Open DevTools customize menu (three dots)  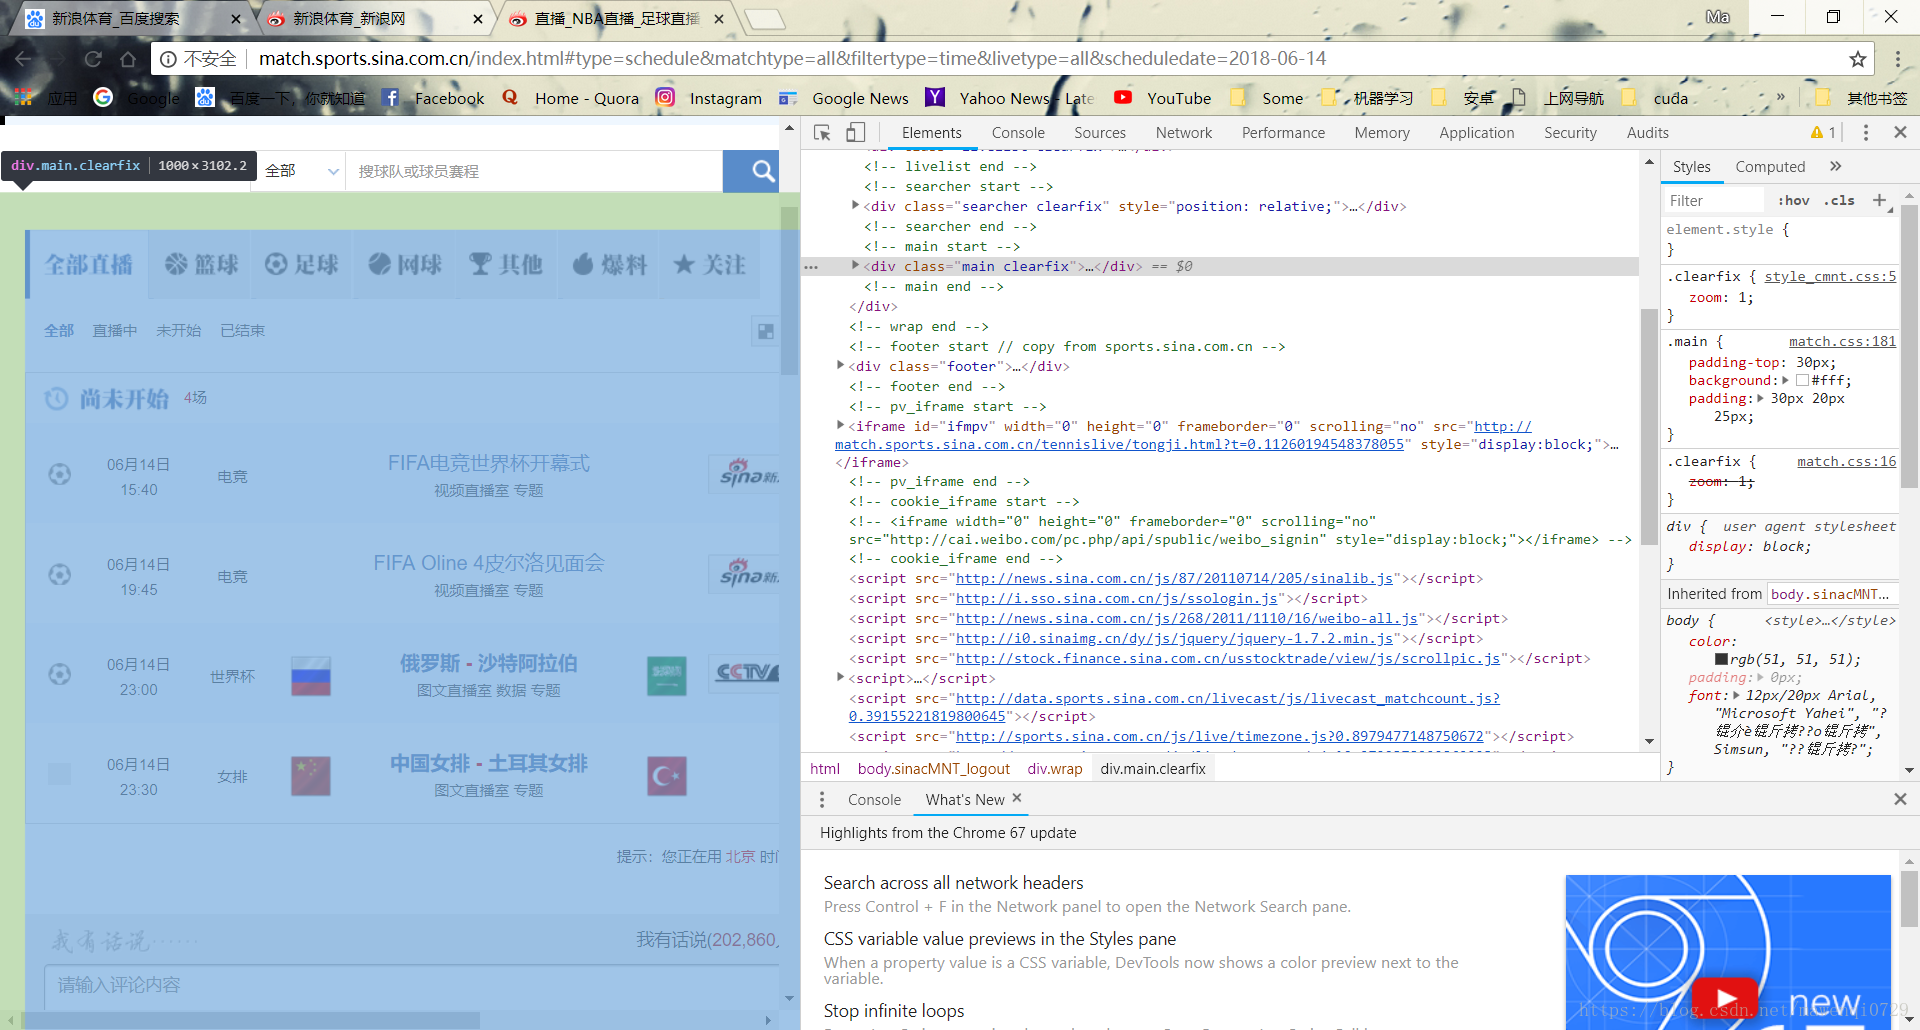[1866, 133]
